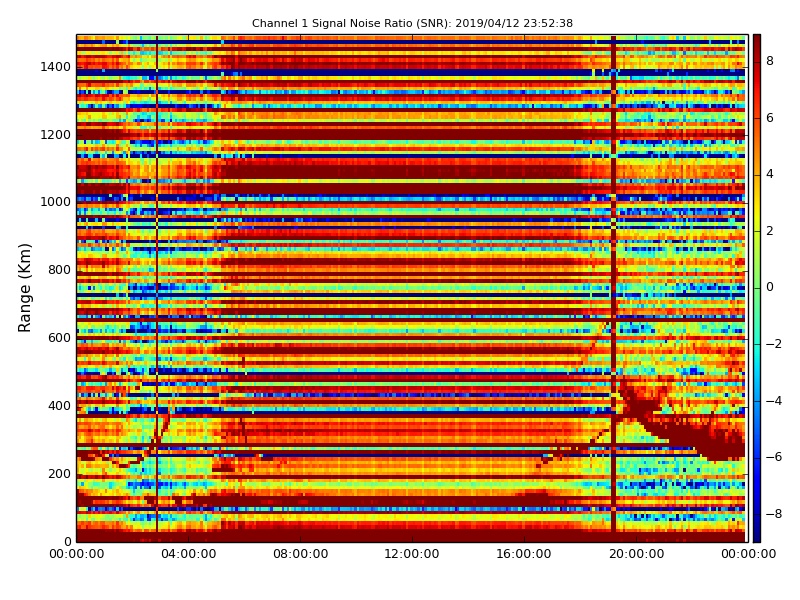Click the 04:00:00 time axis label

(188, 554)
